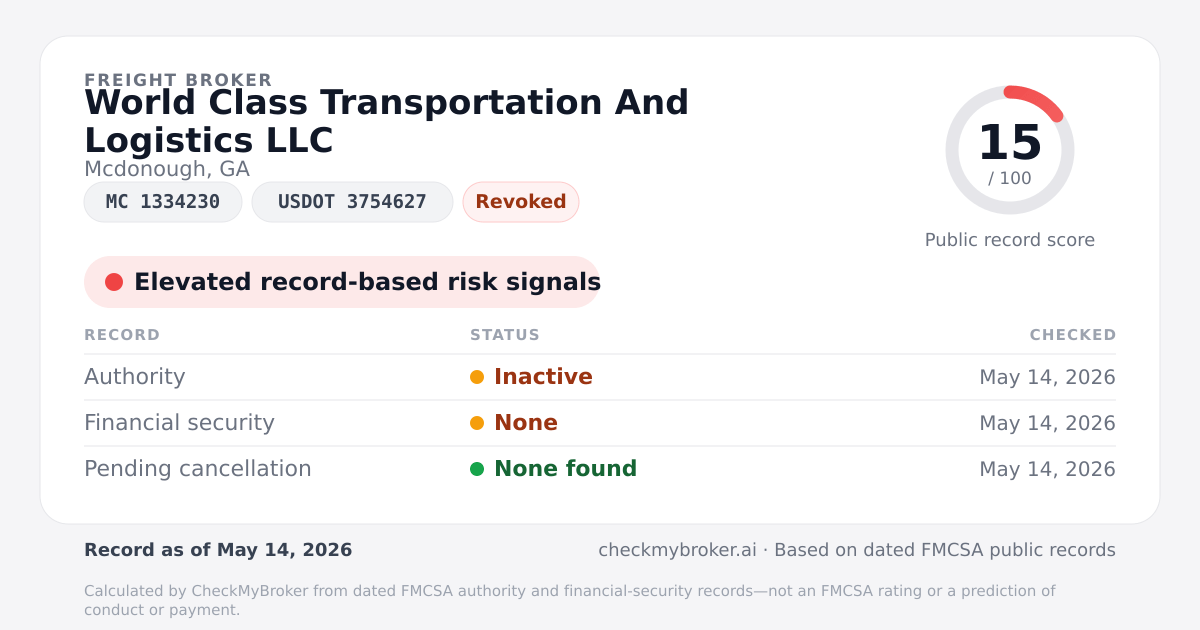The width and height of the screenshot is (1200, 630).
Task: Click the CHECKED column header
Action: click(1073, 335)
